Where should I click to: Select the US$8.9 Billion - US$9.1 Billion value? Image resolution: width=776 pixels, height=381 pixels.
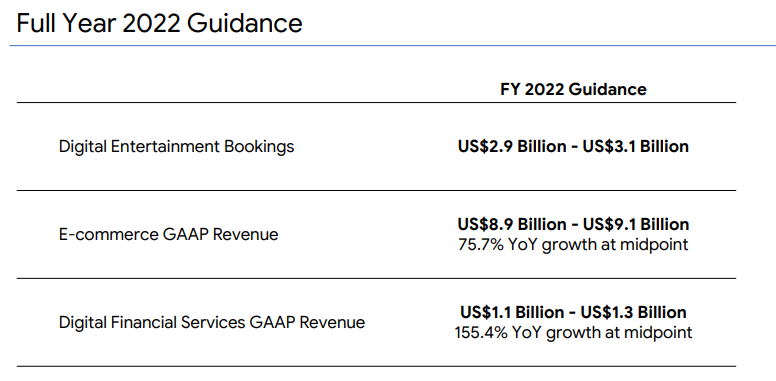point(573,224)
